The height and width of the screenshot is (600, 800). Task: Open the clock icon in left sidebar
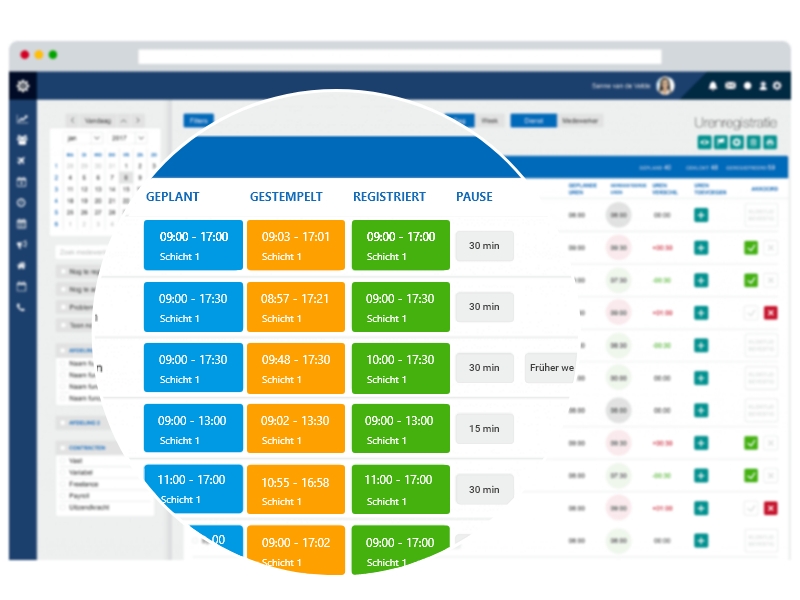pyautogui.click(x=21, y=203)
